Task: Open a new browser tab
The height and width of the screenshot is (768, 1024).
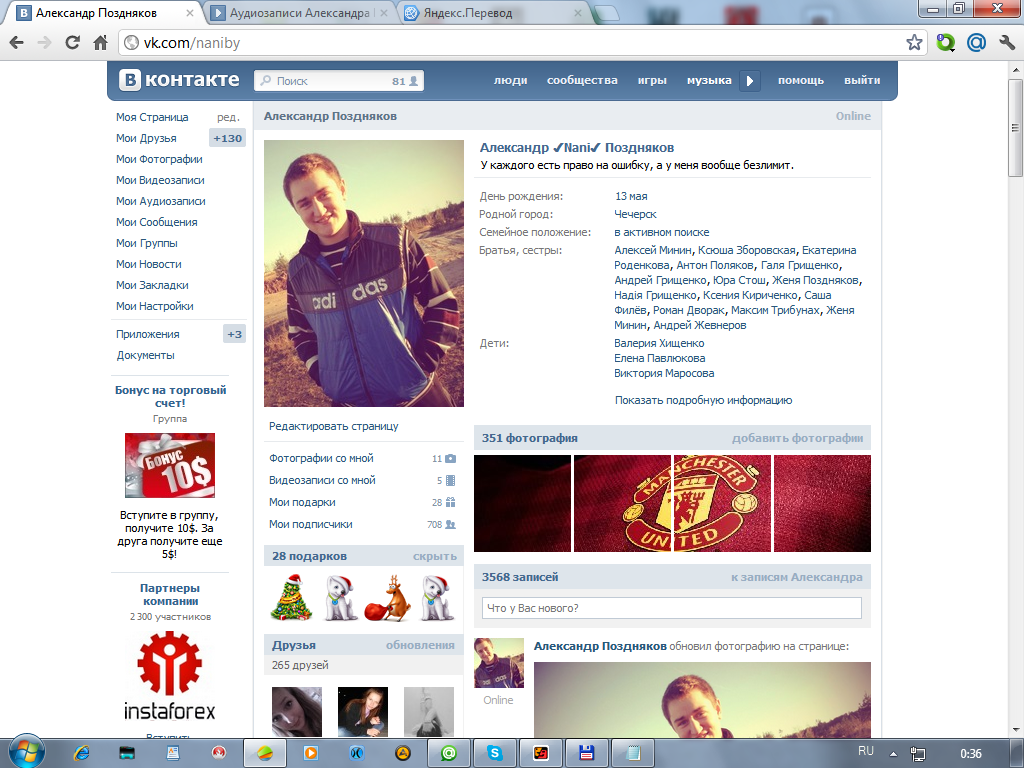Action: 607,13
